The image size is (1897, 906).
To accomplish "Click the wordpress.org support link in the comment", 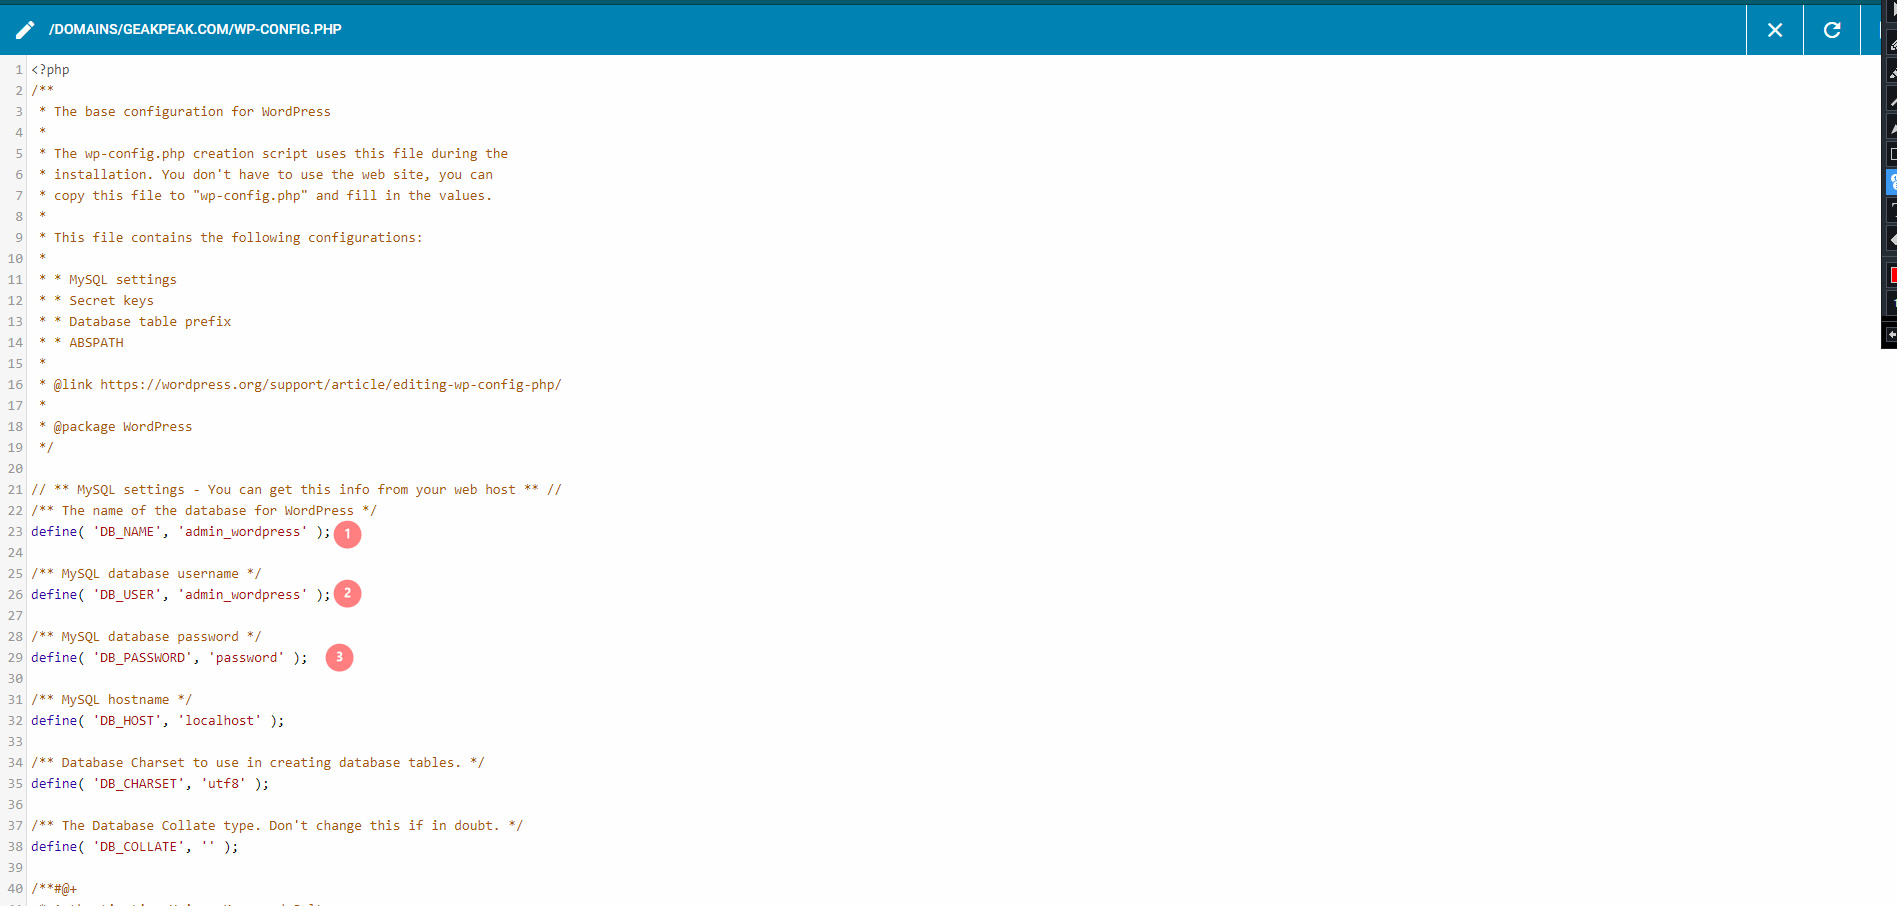I will [331, 385].
